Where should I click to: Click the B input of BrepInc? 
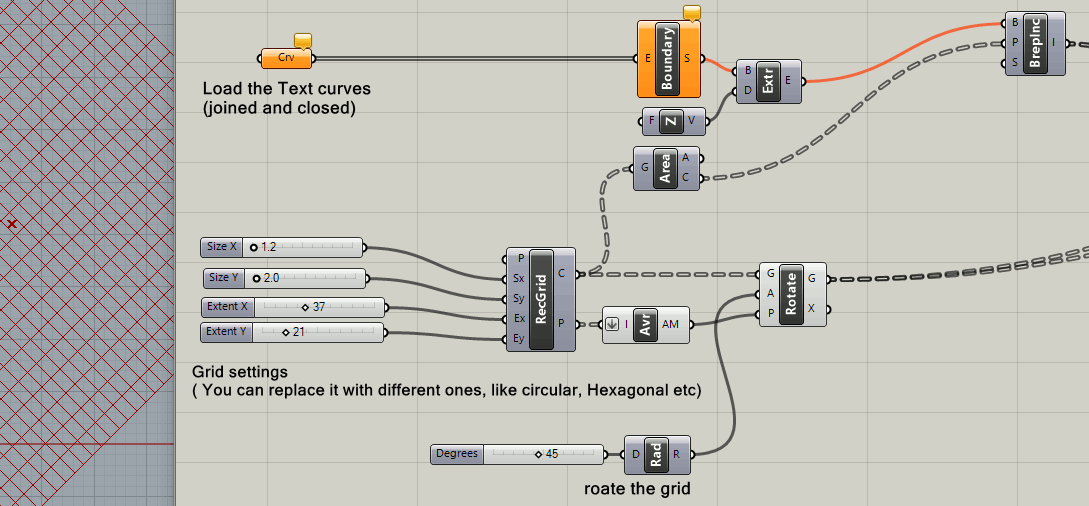1015,23
